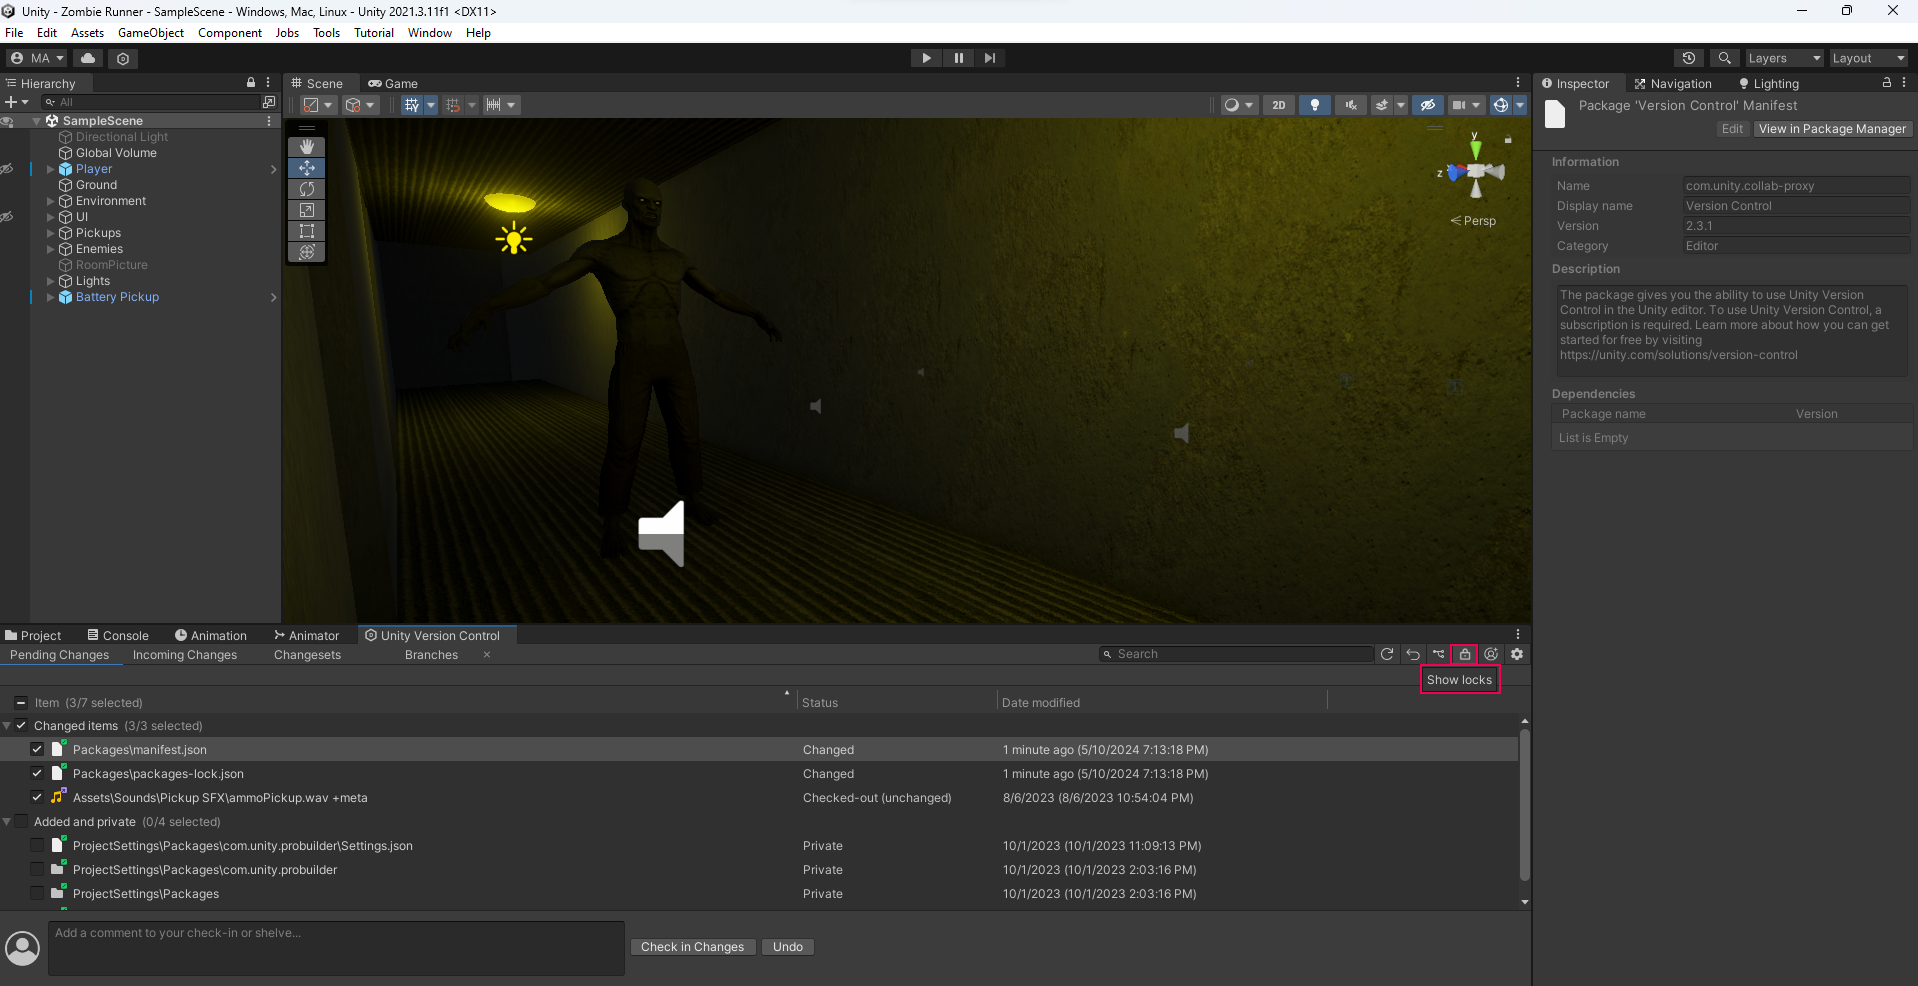Open the Layers dropdown

(1784, 58)
